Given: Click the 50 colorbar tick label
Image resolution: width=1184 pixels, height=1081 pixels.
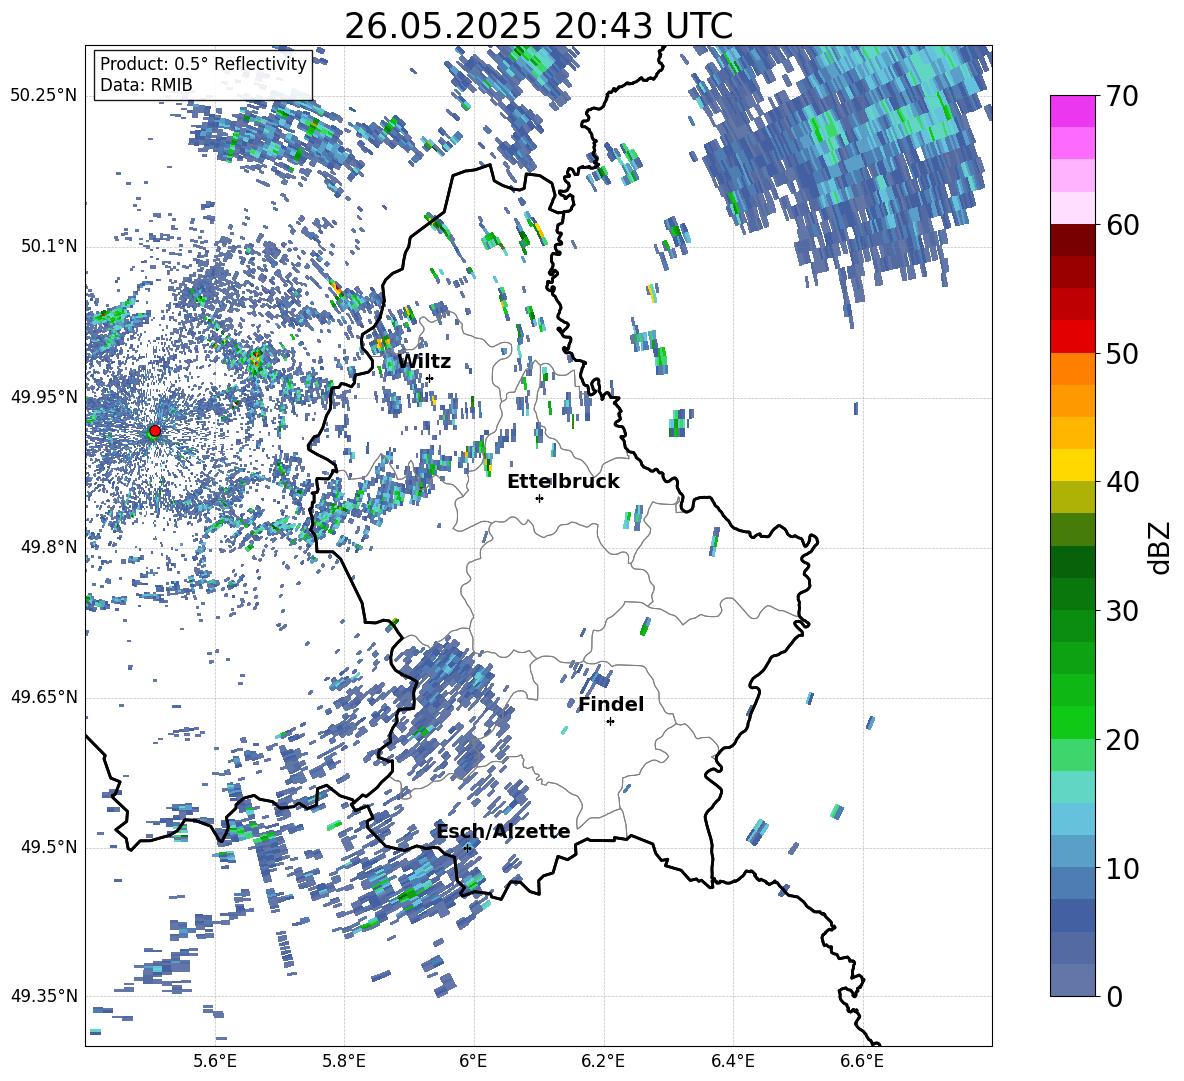Looking at the screenshot, I should (x=1122, y=354).
